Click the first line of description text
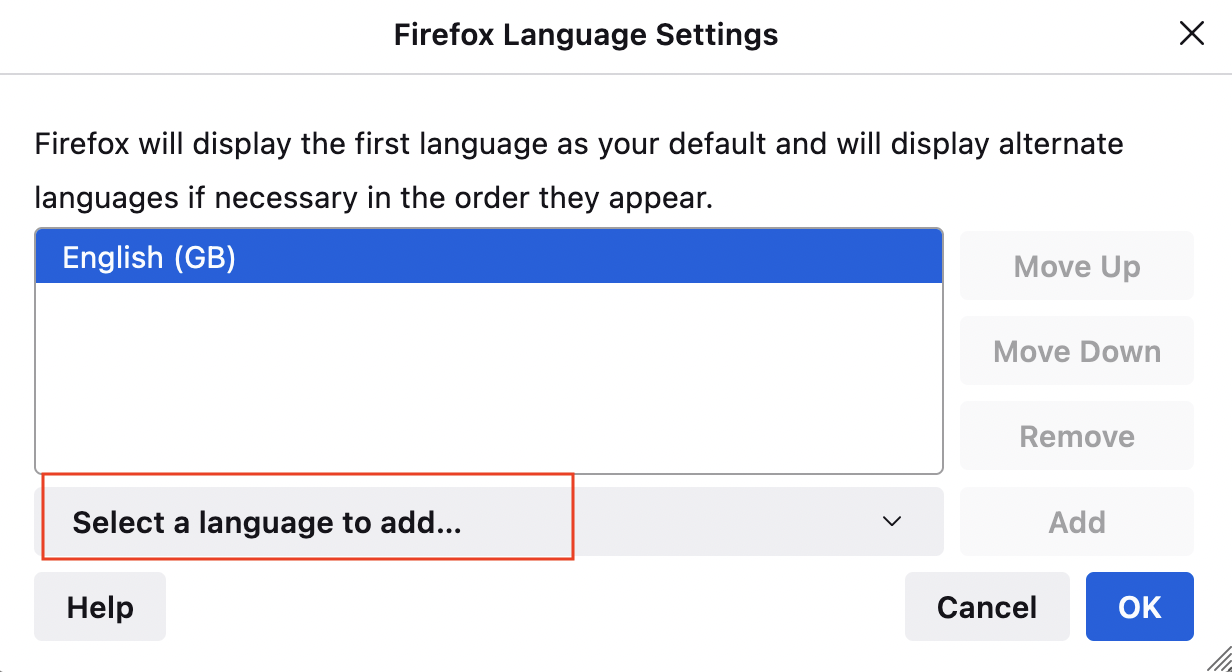This screenshot has width=1232, height=672. point(578,144)
